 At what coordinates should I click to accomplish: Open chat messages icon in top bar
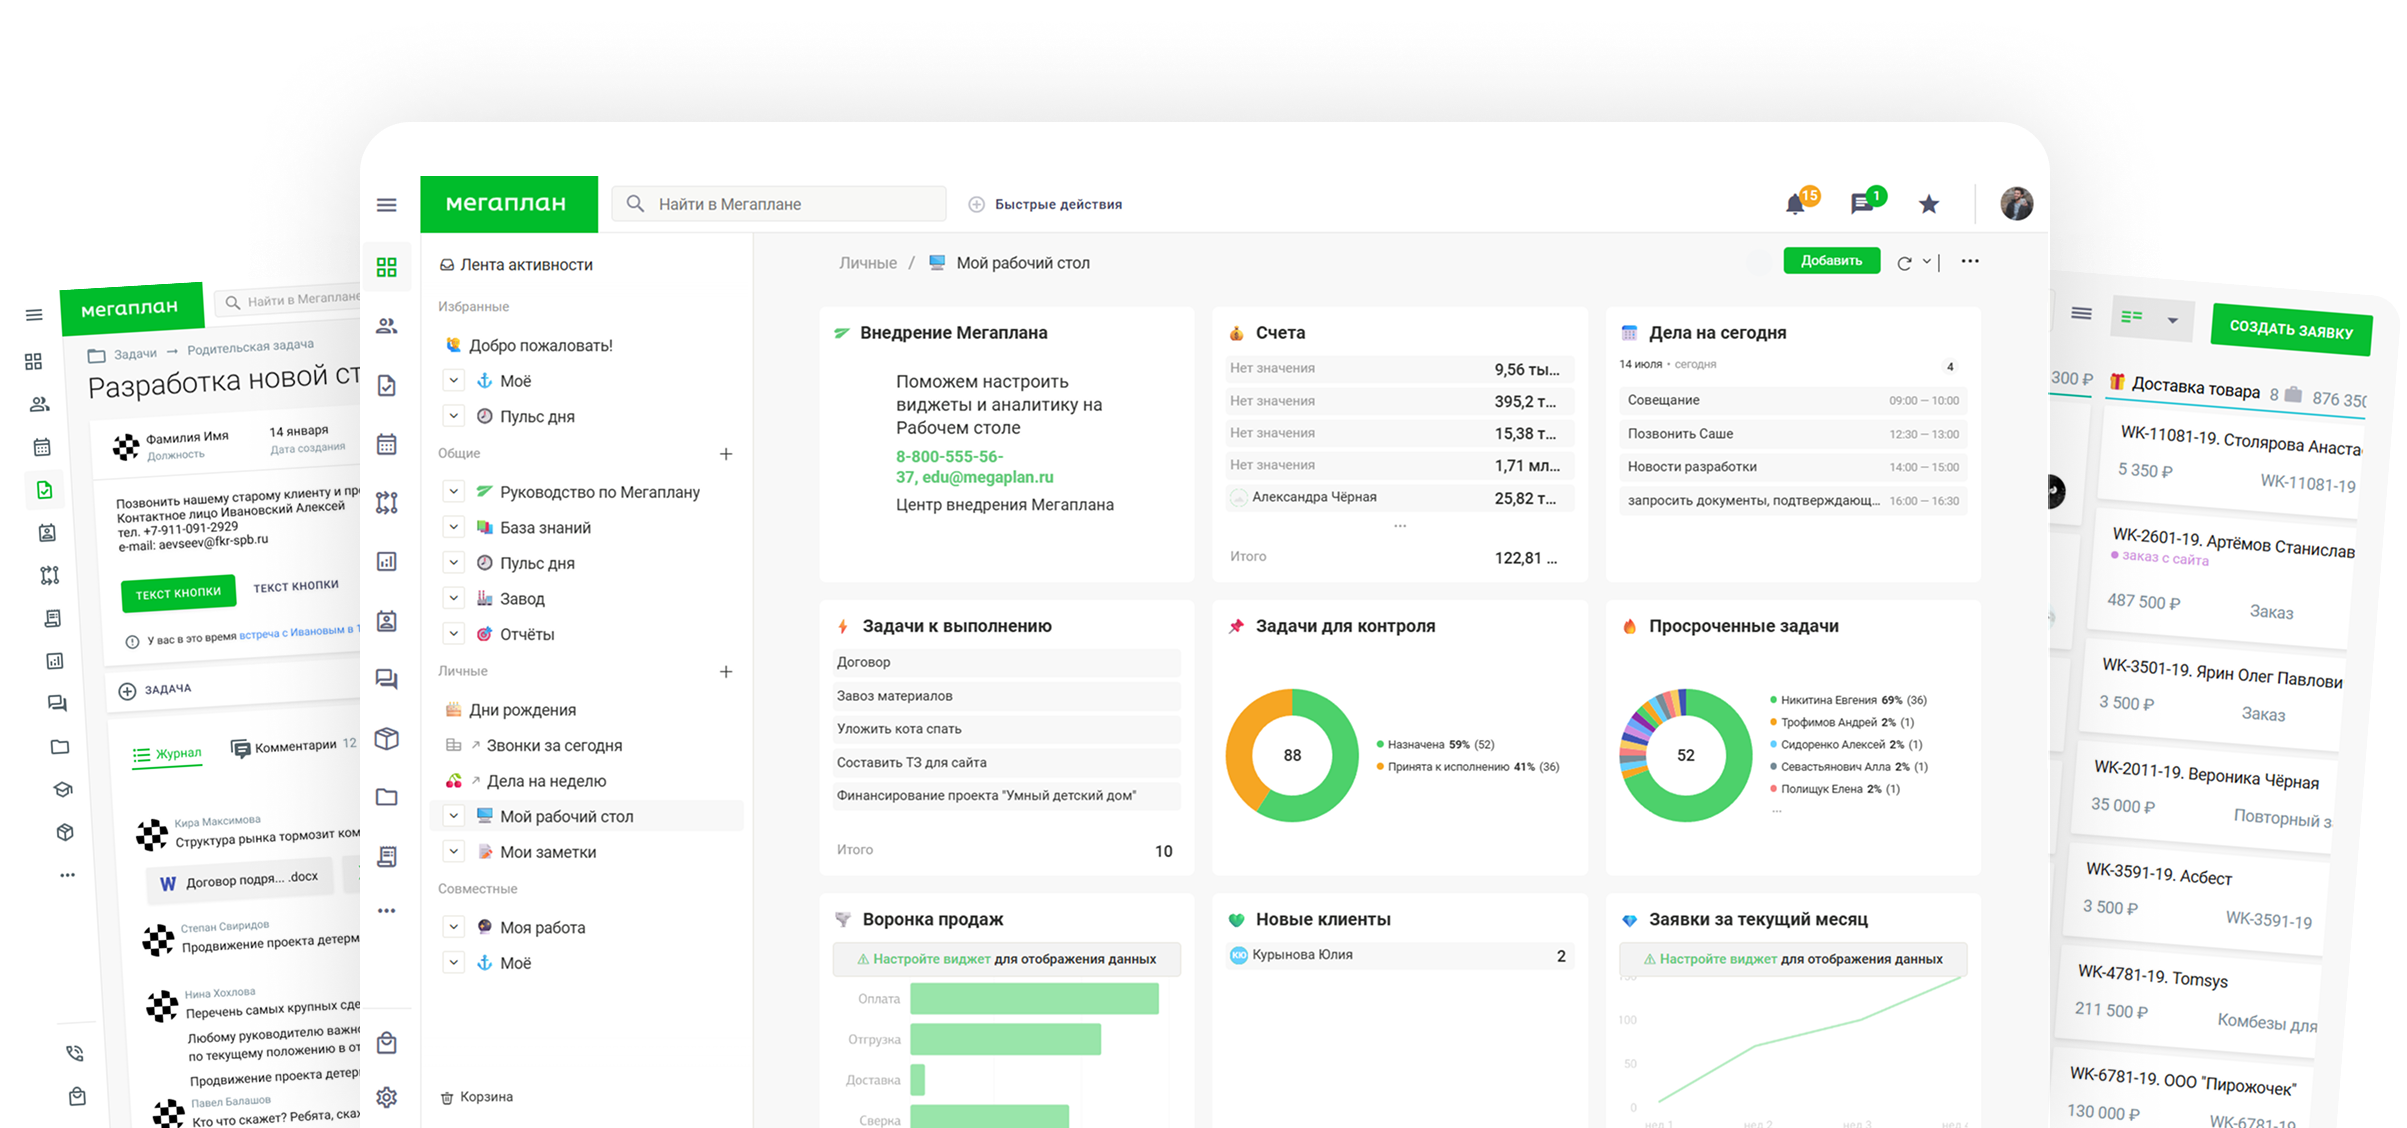coord(1861,204)
